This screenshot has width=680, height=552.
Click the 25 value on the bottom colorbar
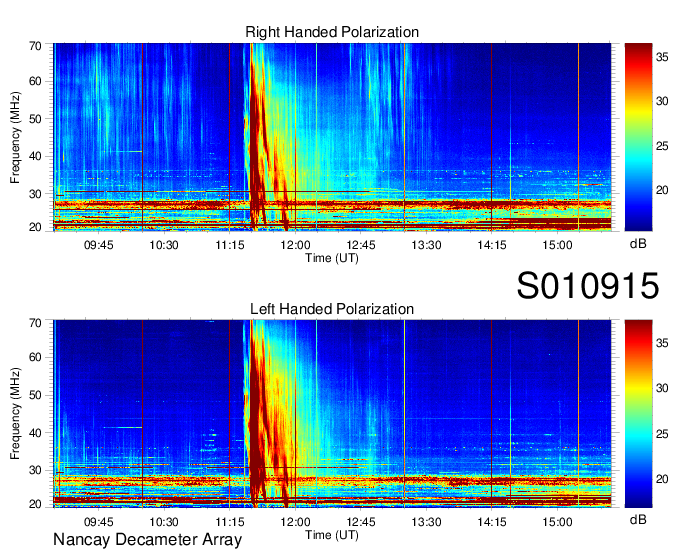coord(662,434)
